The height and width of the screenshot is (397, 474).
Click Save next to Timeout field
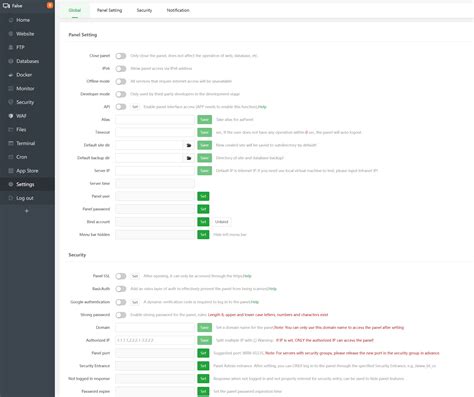coord(204,132)
